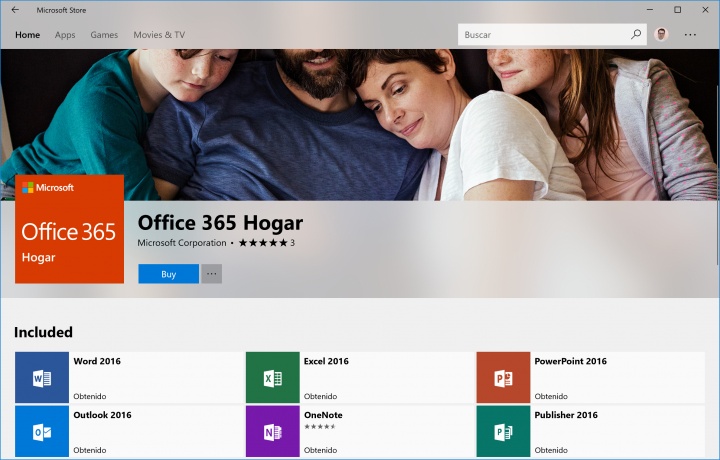The image size is (720, 460).
Task: Open the user profile avatar
Action: pos(661,34)
